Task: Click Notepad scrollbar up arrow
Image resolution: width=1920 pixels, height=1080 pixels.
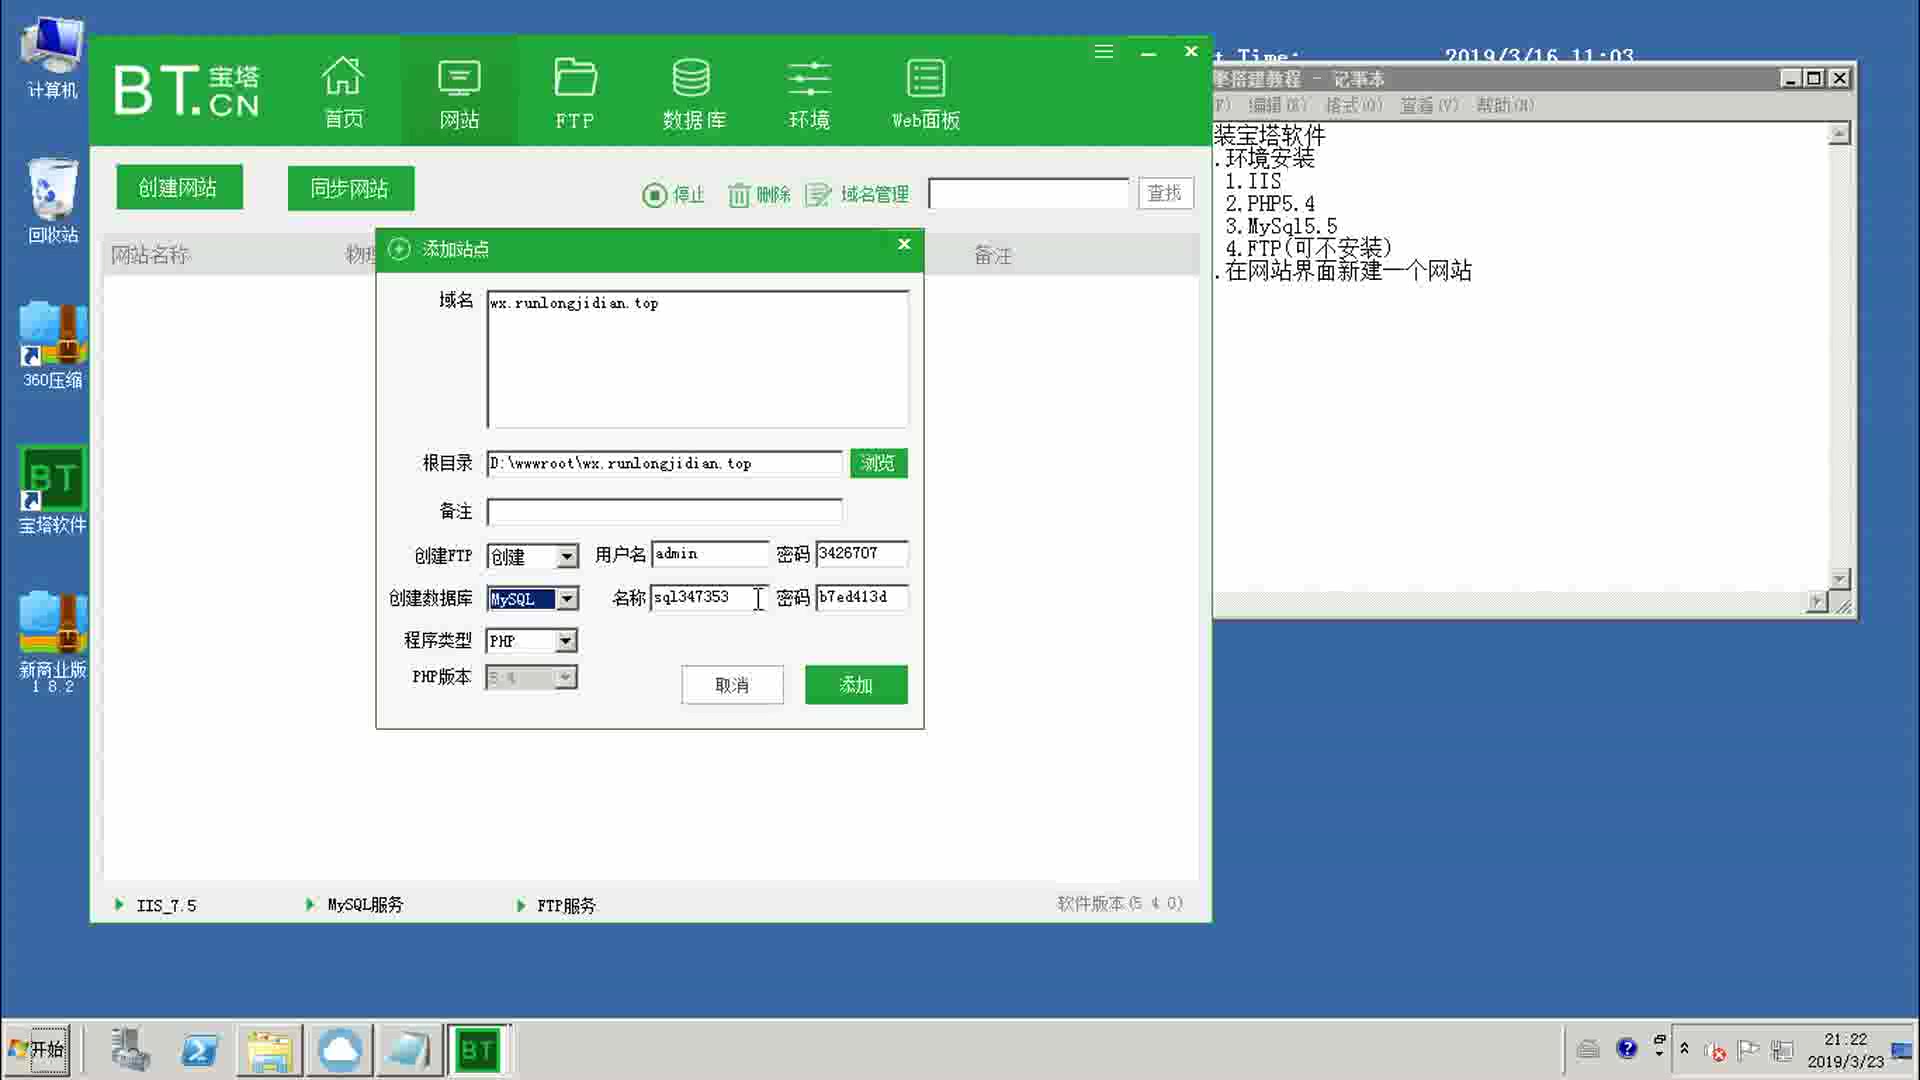Action: tap(1839, 133)
